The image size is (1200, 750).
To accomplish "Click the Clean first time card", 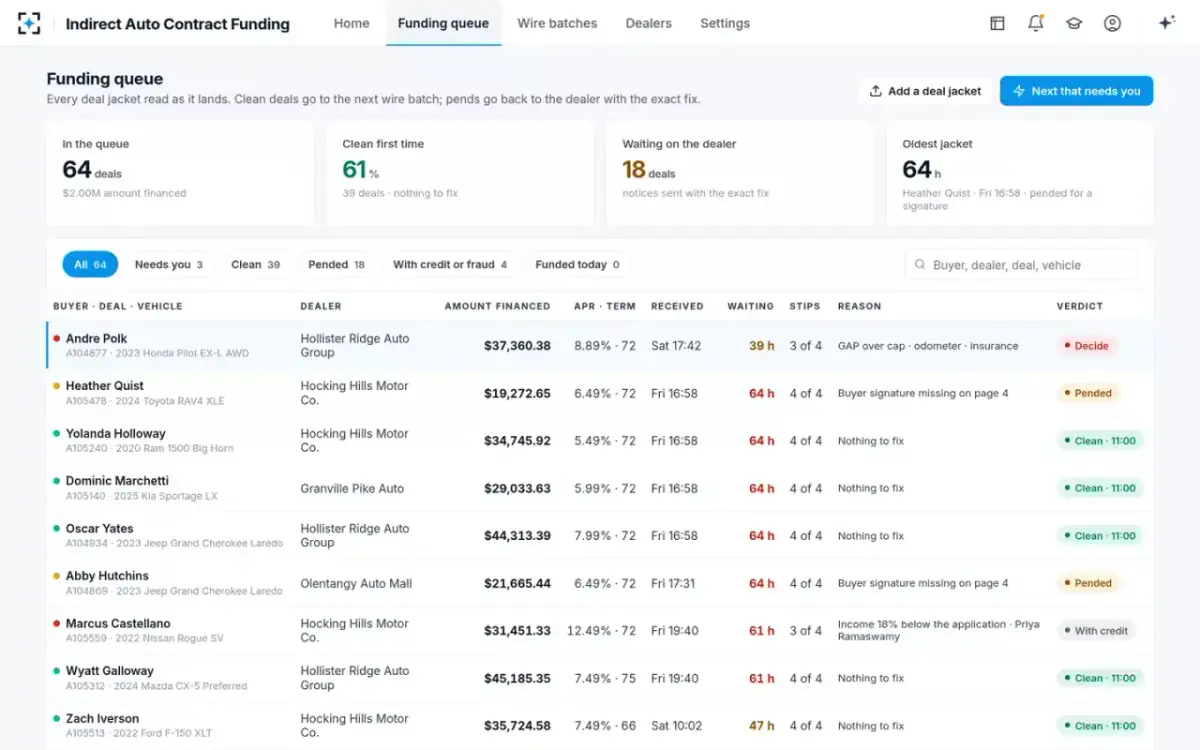I will (x=460, y=174).
